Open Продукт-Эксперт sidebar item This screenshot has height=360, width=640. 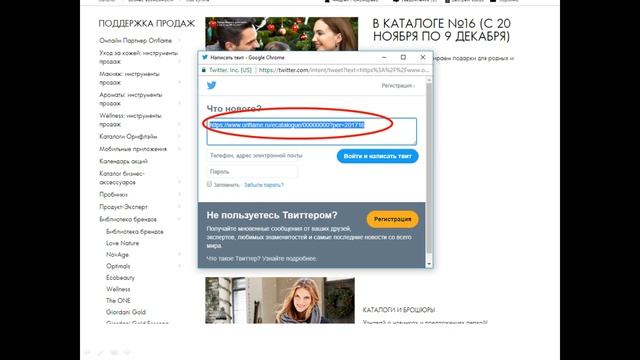click(x=123, y=207)
